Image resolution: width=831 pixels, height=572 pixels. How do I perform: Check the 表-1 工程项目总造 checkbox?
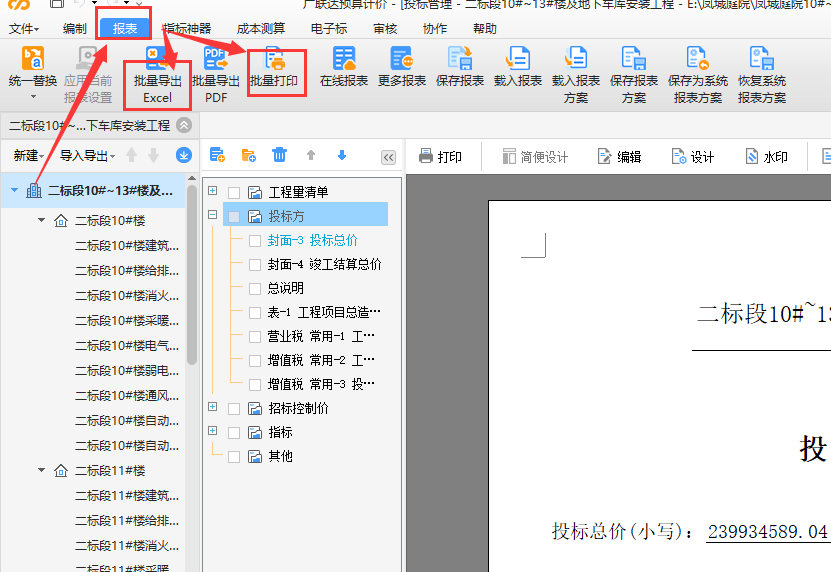click(x=255, y=313)
